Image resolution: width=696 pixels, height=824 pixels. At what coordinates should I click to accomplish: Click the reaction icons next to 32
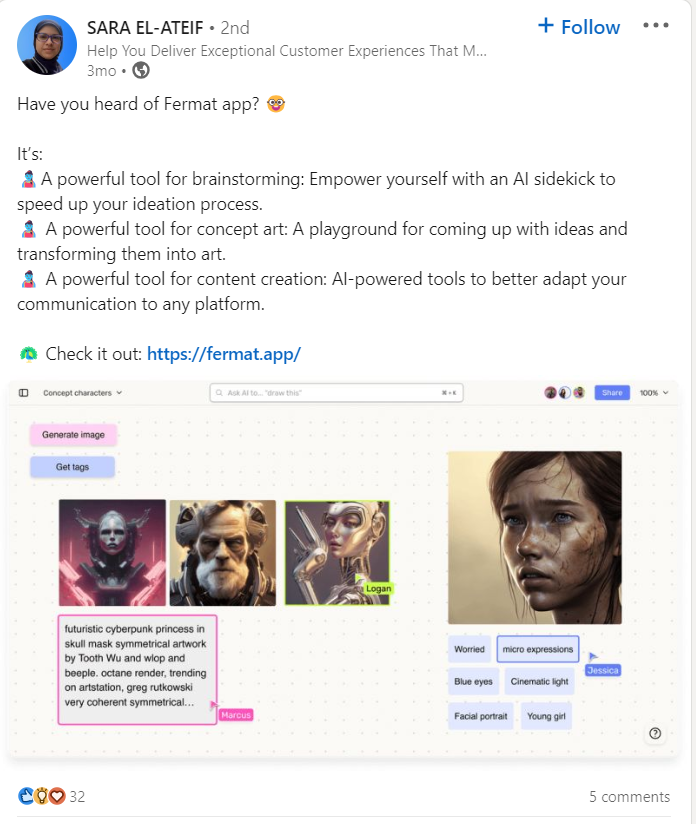pos(42,796)
